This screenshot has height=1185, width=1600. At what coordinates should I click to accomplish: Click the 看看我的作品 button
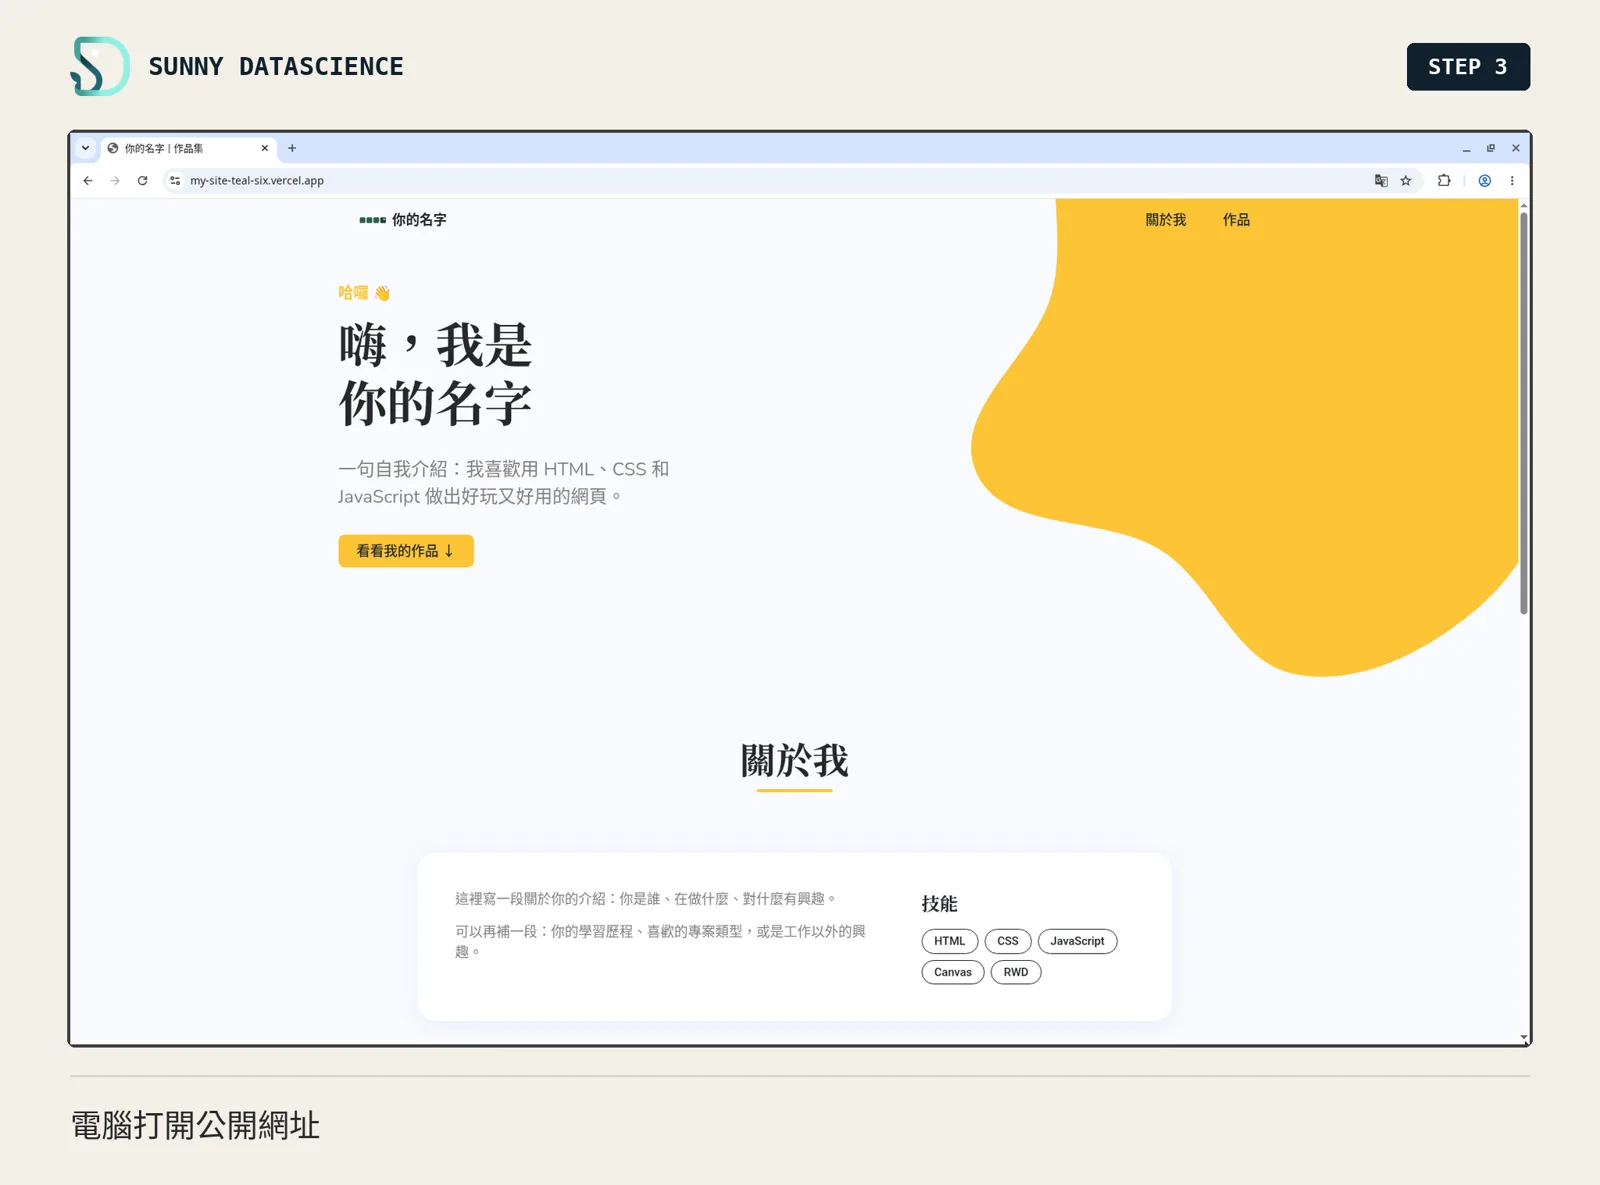[x=406, y=551]
